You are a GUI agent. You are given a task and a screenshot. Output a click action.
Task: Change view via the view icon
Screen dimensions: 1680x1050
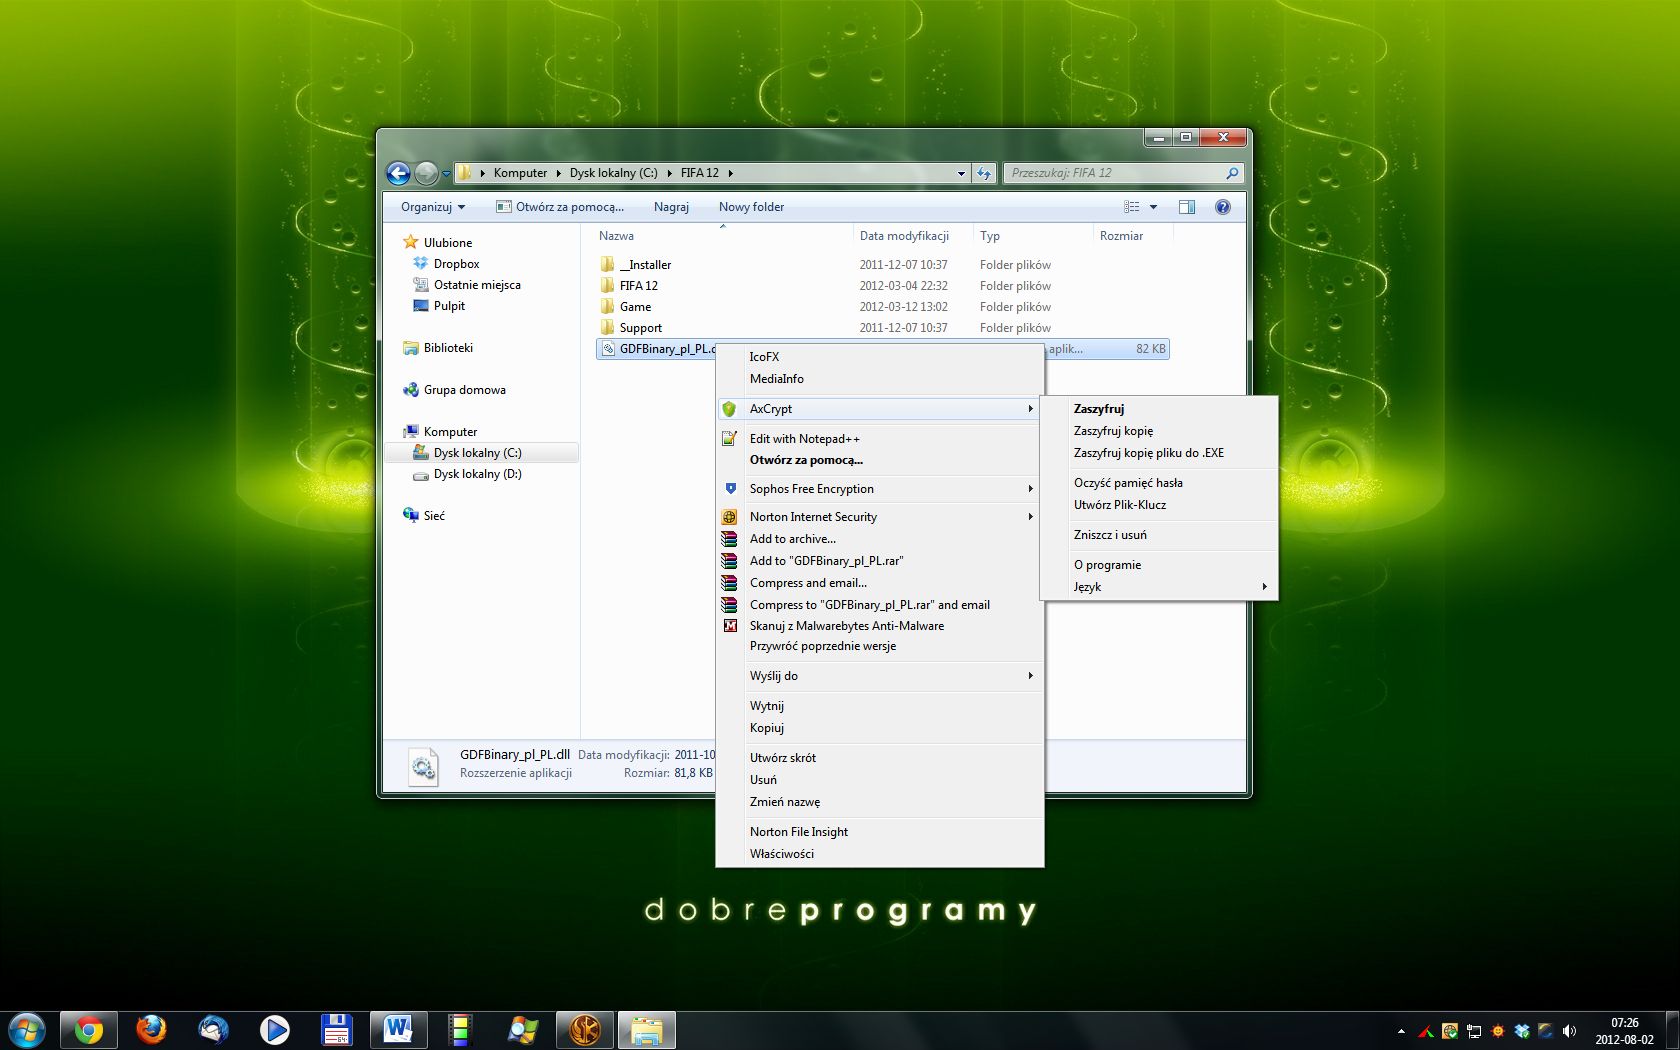pyautogui.click(x=1132, y=207)
